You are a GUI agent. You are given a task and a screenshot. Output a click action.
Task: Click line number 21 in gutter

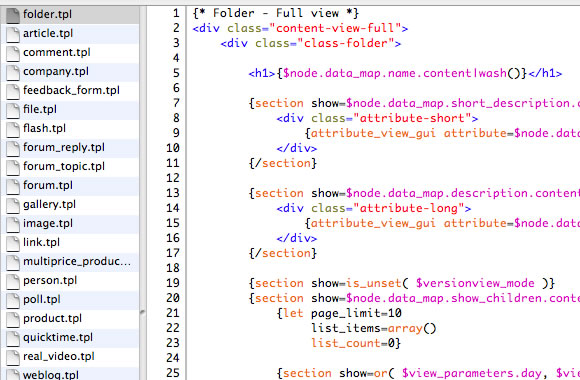click(x=173, y=313)
